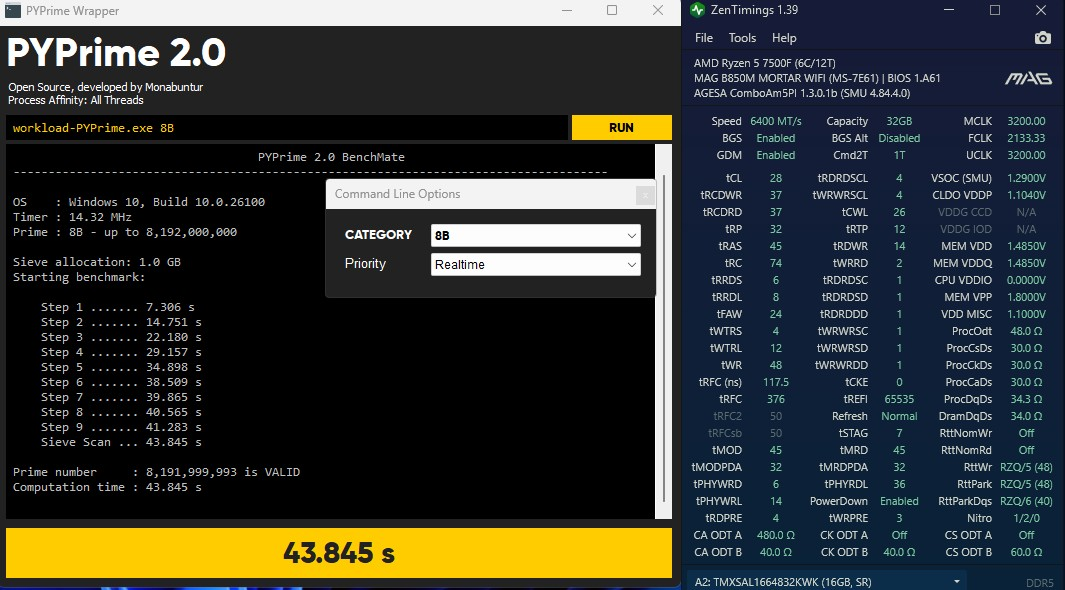Click the AGESA ComboAm5PI version line
The width and height of the screenshot is (1065, 590).
coord(801,93)
